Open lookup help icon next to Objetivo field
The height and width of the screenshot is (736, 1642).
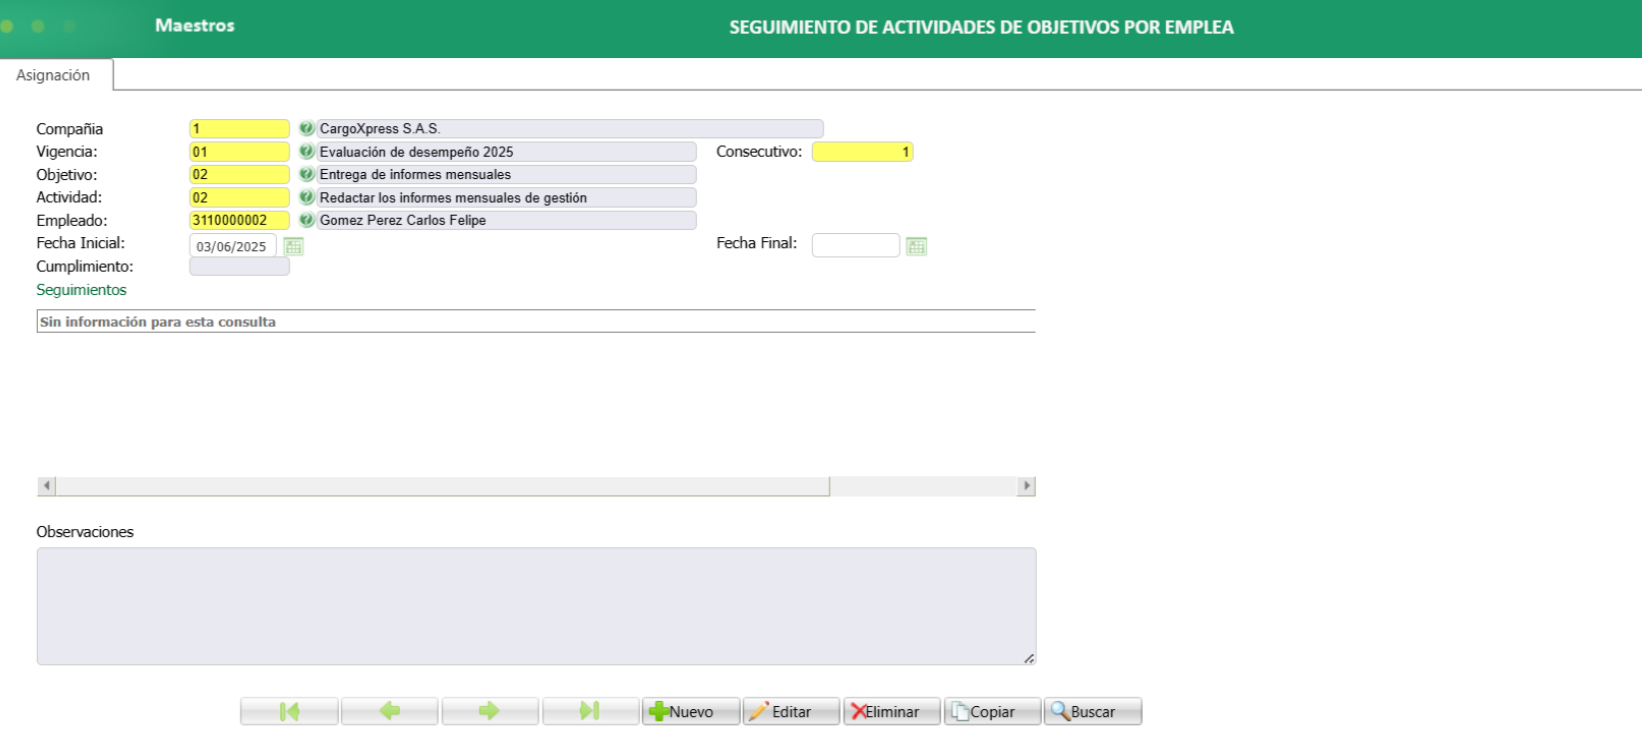point(306,174)
